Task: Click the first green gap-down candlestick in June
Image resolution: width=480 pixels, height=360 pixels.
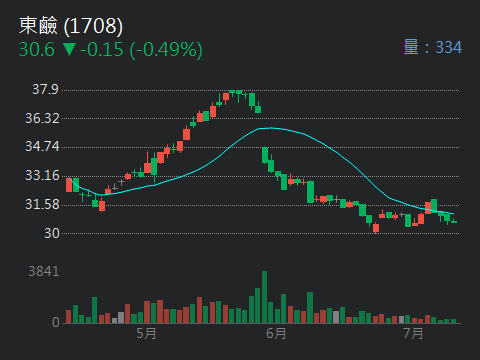Action: point(265,155)
